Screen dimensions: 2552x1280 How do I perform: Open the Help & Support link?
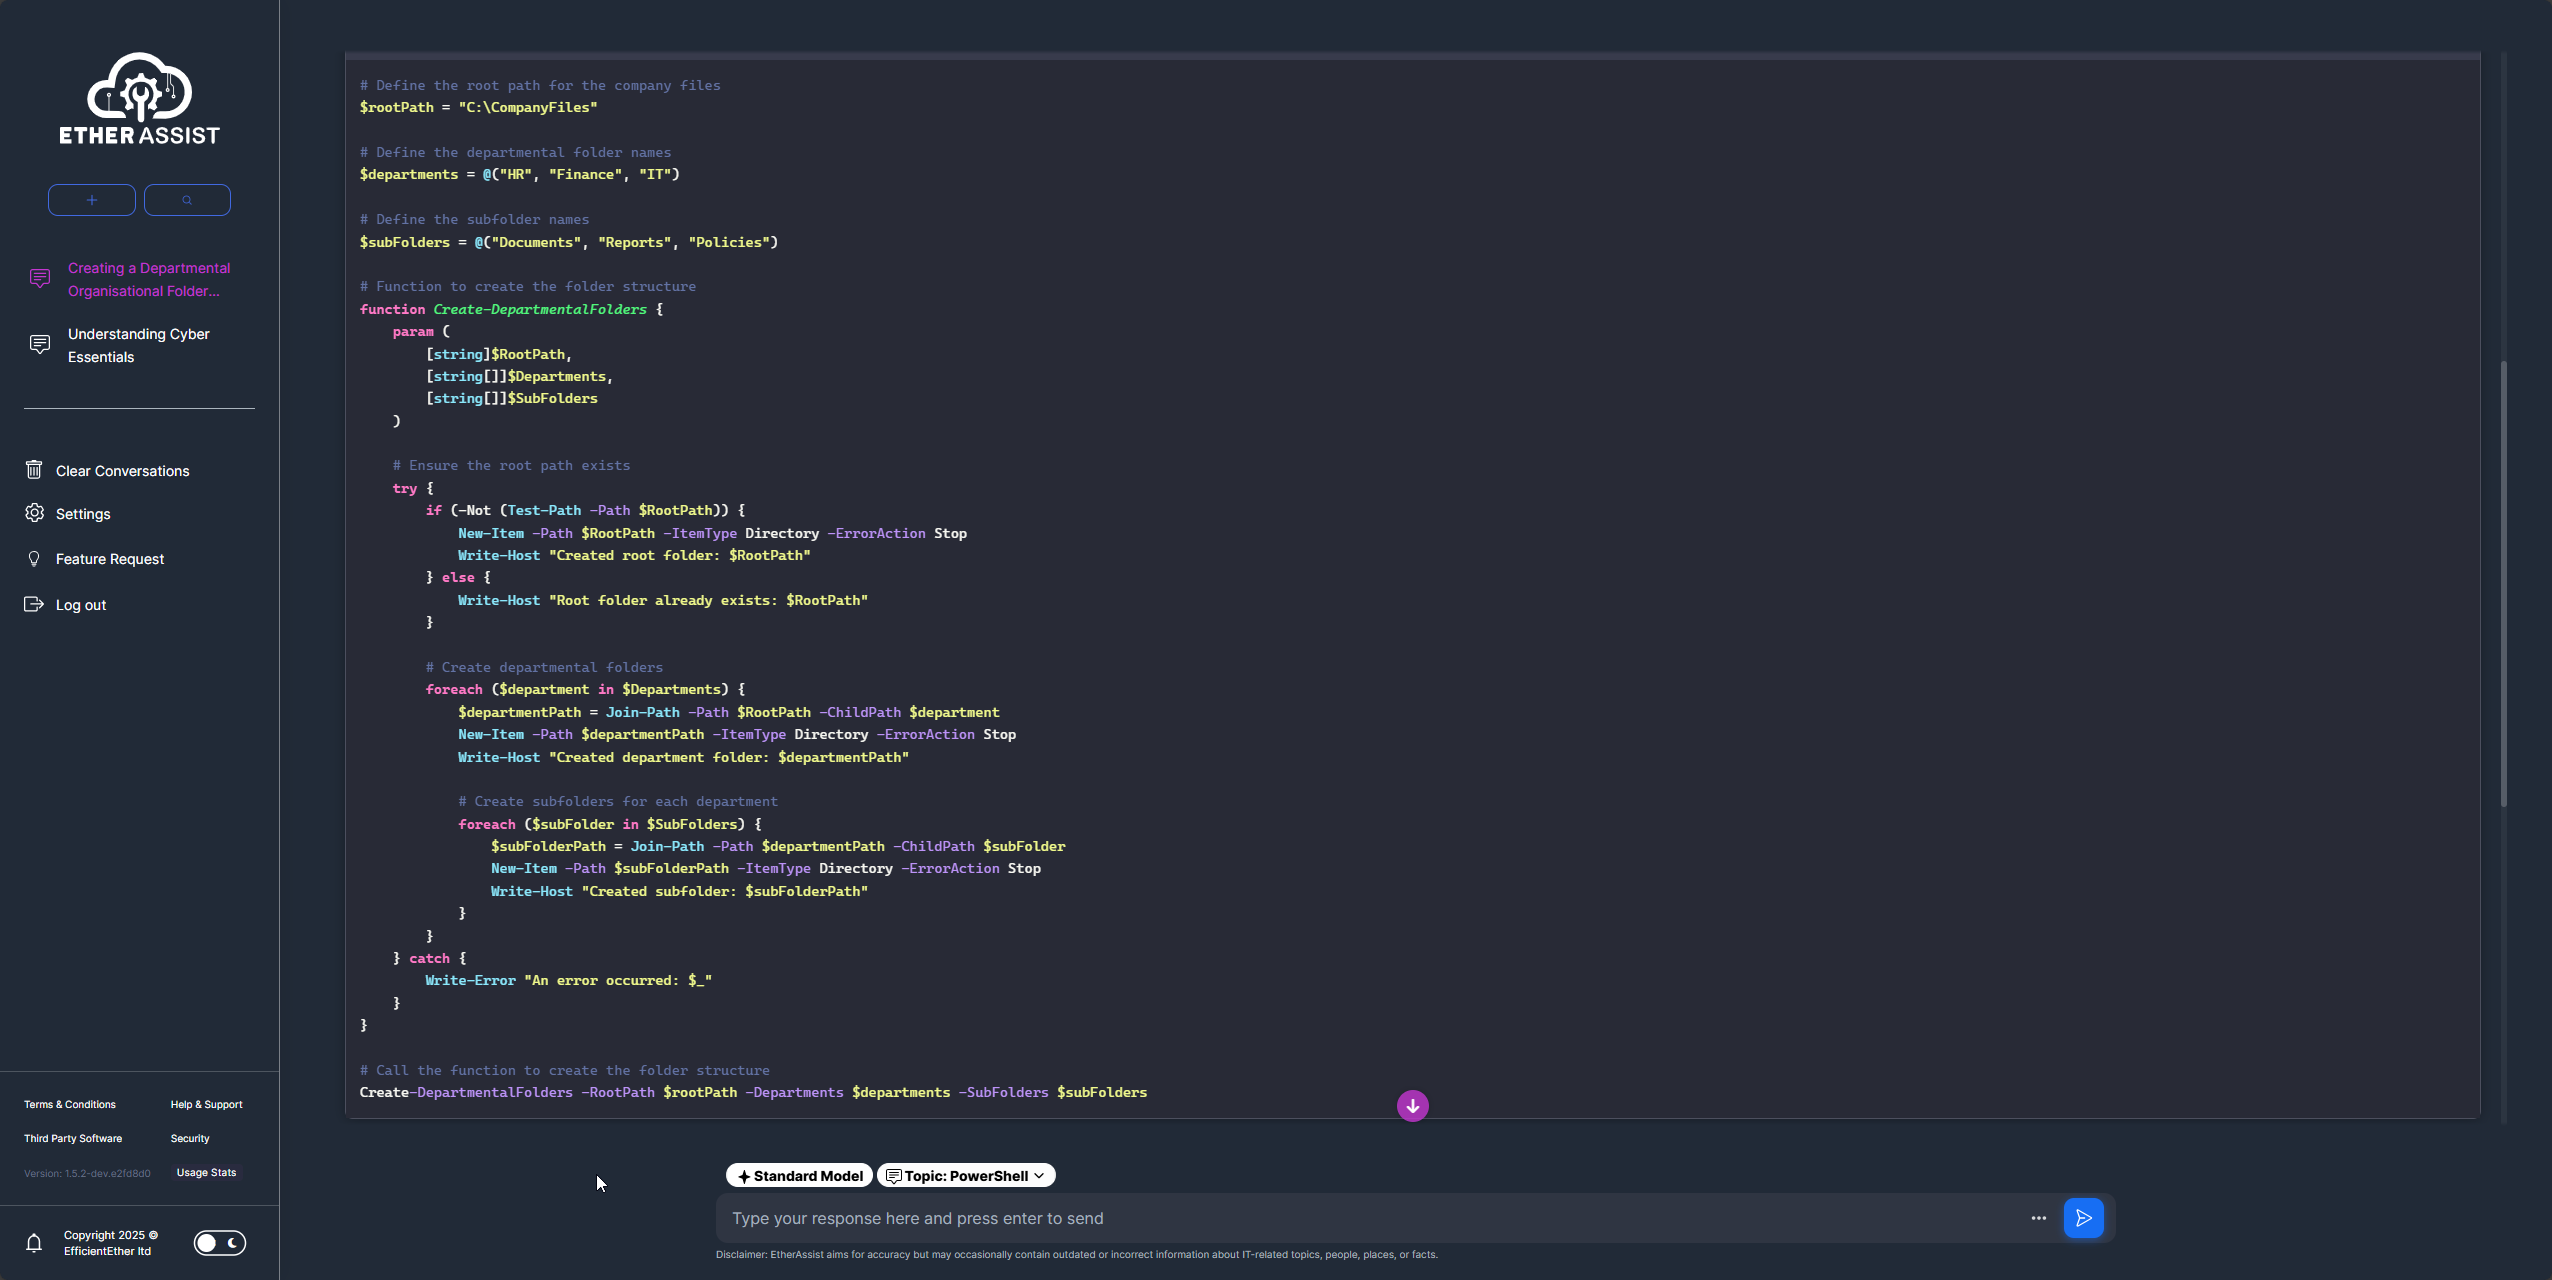(207, 1105)
